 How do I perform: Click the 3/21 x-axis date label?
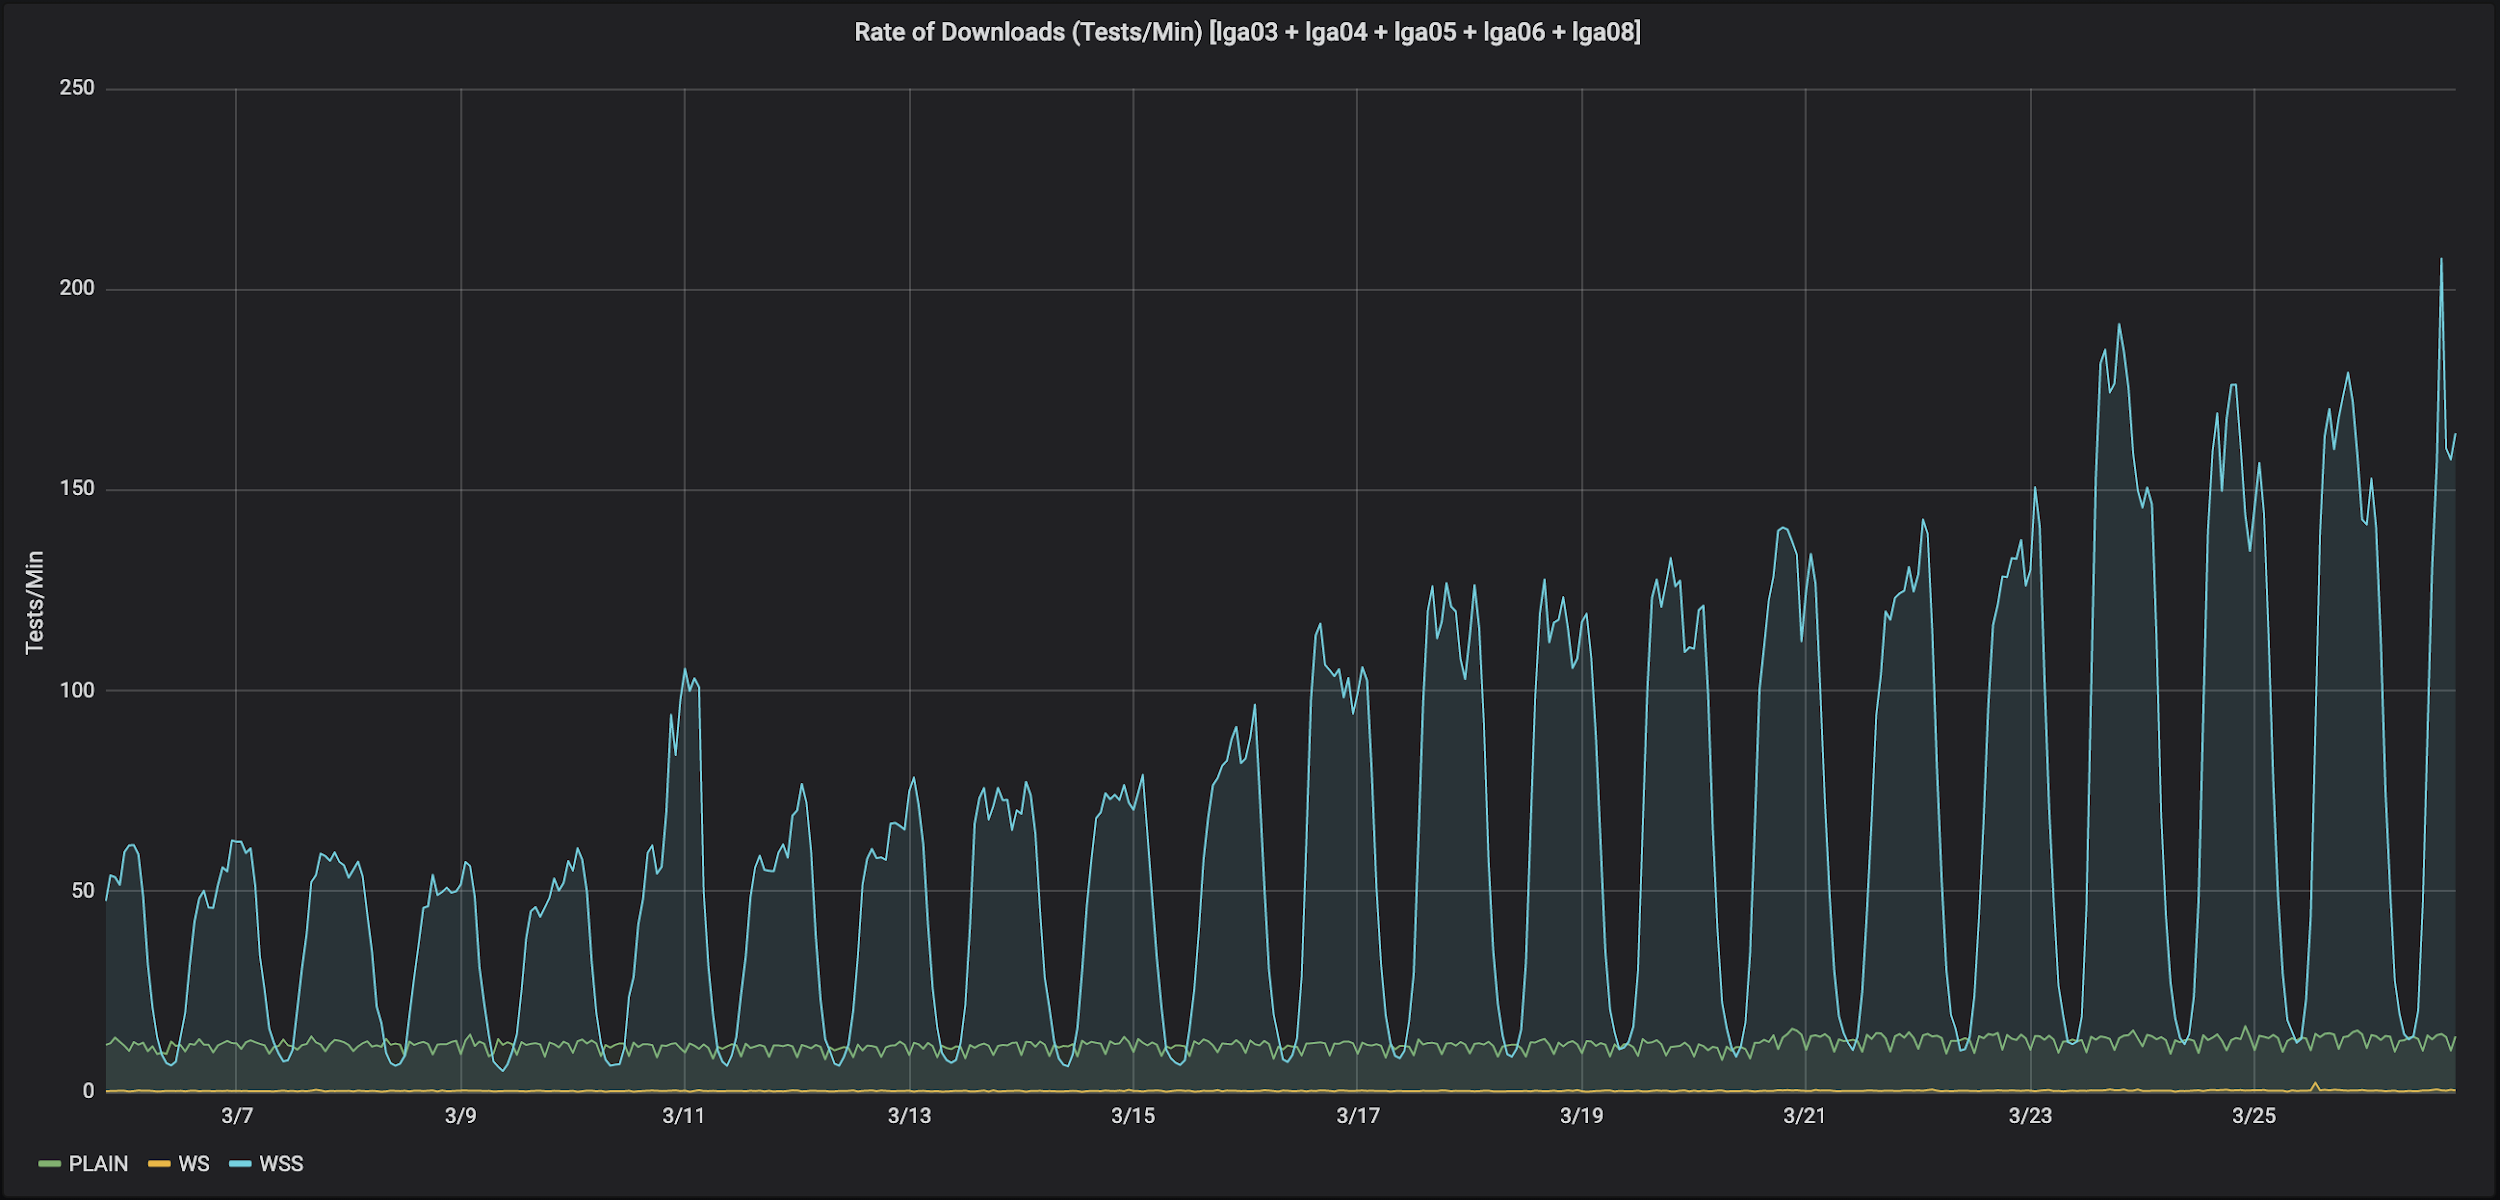(x=1805, y=1116)
